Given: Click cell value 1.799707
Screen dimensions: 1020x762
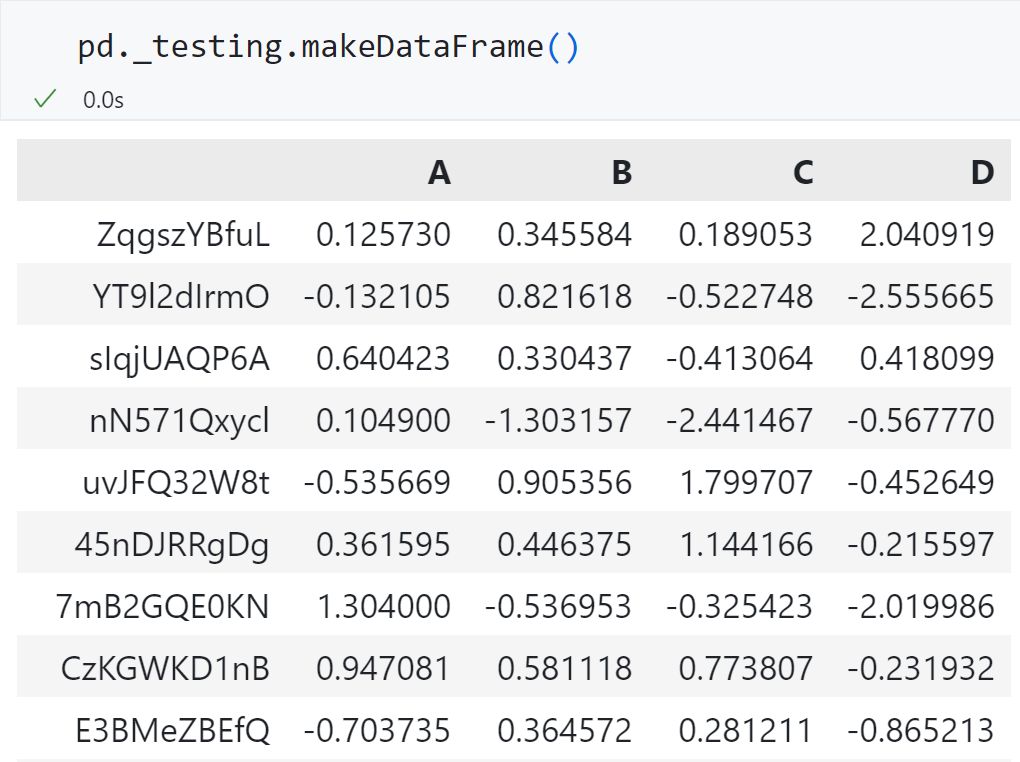Looking at the screenshot, I should click(x=745, y=483).
